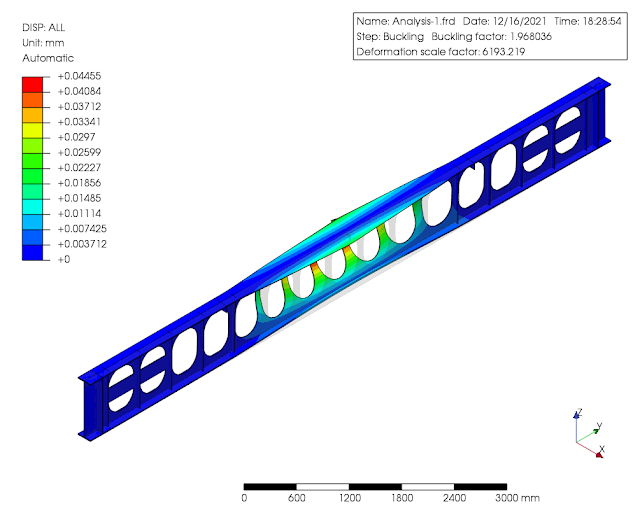Click the scale bar's '2400' label

click(455, 498)
